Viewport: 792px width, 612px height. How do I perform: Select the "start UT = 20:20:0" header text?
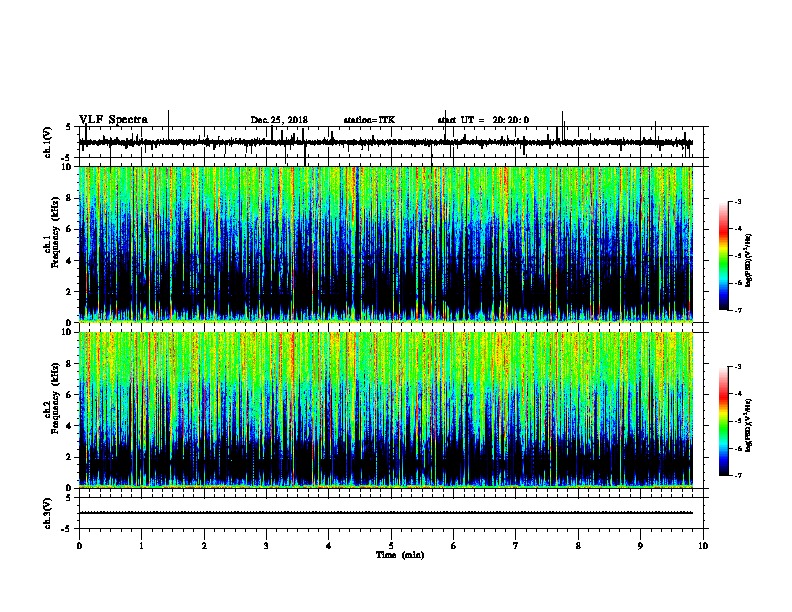tap(483, 120)
